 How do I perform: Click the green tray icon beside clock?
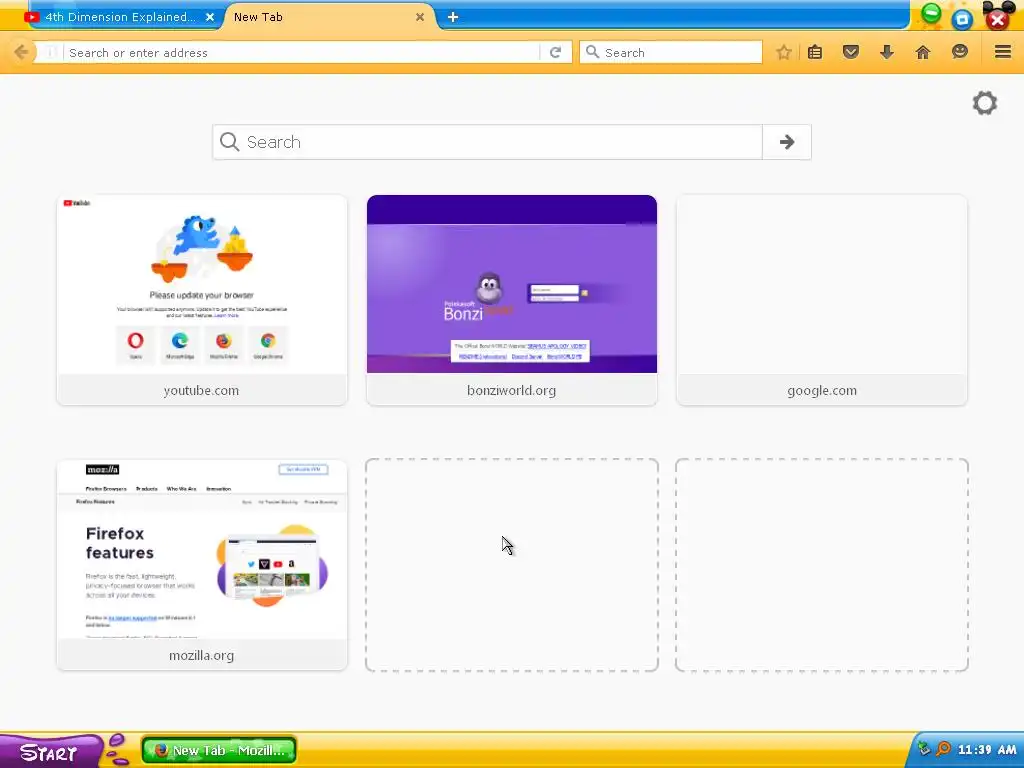pyautogui.click(x=924, y=749)
